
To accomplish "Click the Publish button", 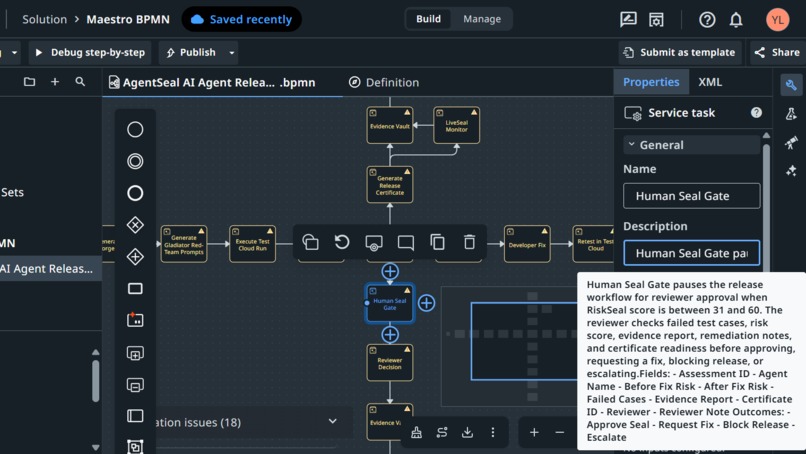I will (x=191, y=52).
